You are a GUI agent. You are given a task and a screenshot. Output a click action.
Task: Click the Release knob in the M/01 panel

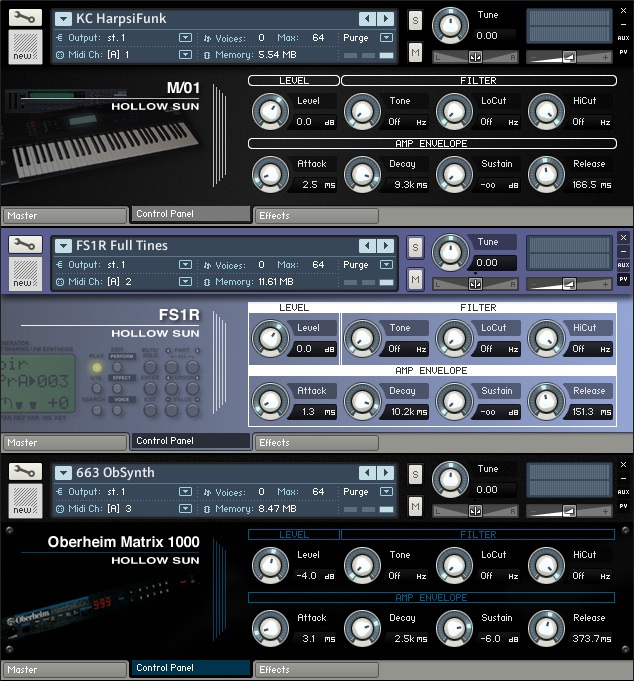tap(546, 175)
